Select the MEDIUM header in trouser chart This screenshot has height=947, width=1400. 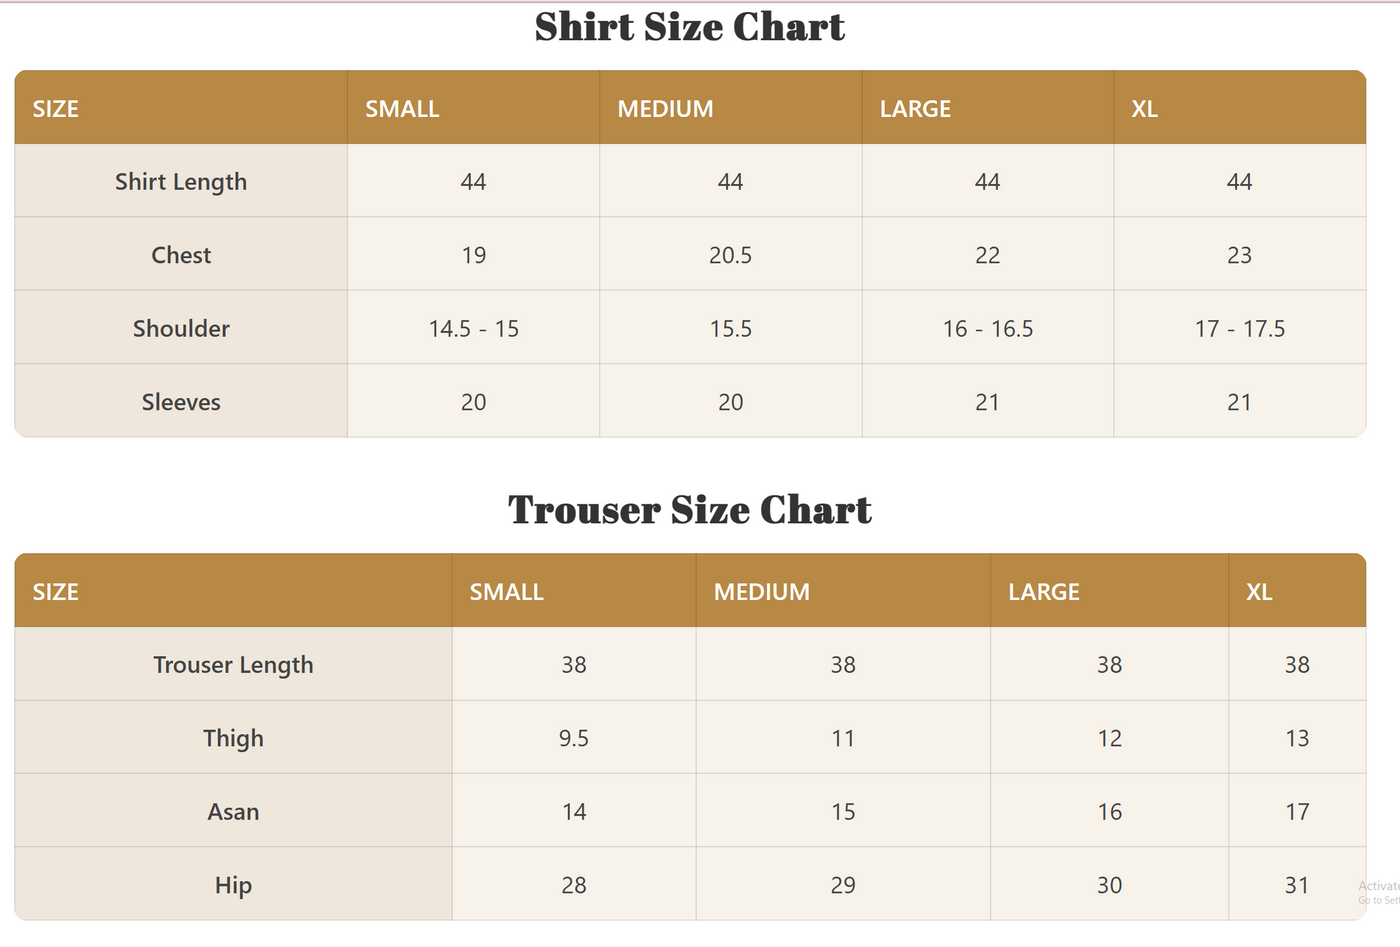[761, 591]
